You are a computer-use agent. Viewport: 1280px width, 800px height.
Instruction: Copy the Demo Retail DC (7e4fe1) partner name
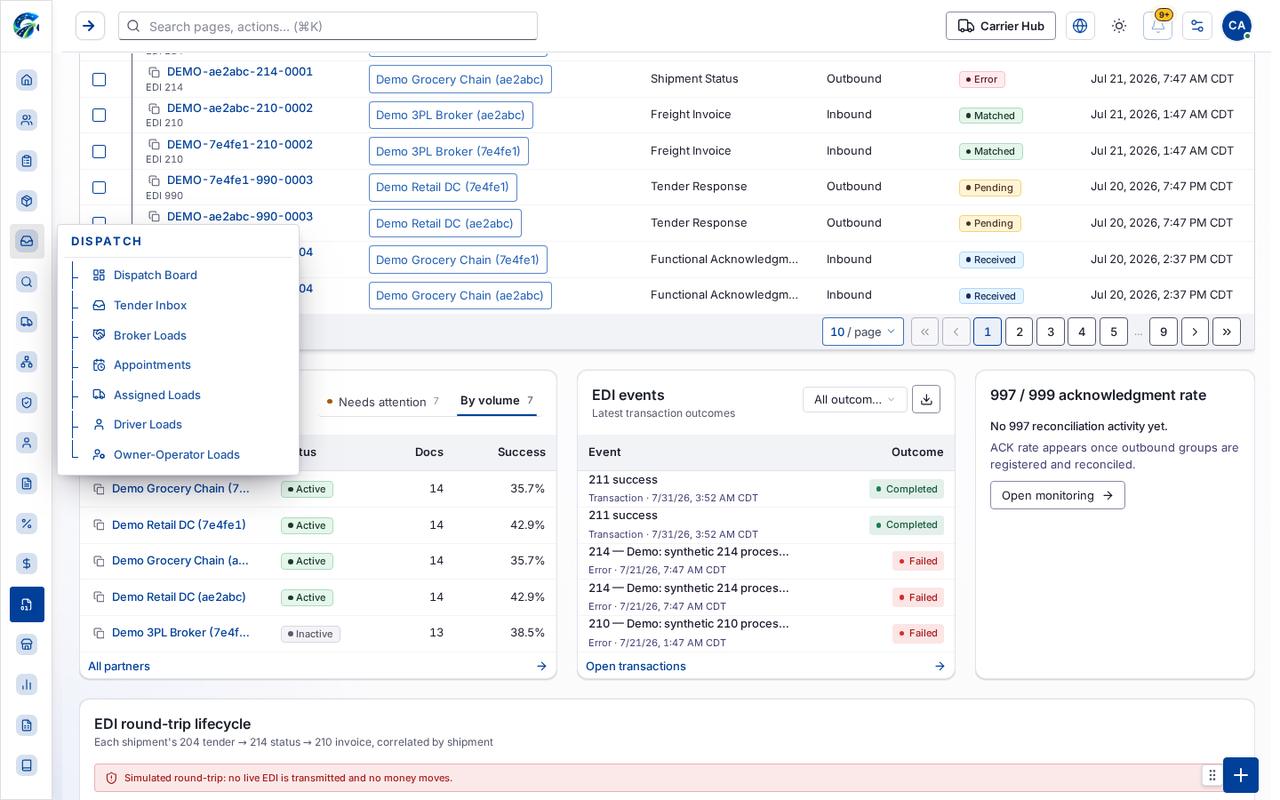(x=99, y=525)
